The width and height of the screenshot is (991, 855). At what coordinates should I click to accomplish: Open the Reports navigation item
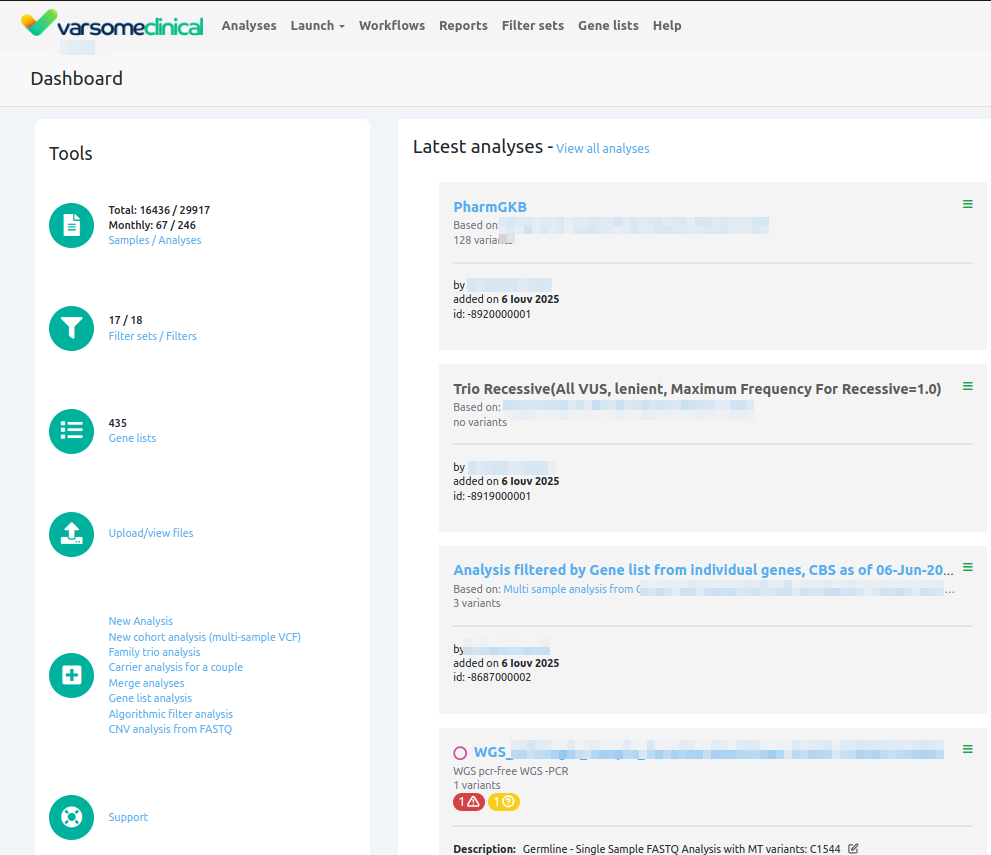coord(463,26)
